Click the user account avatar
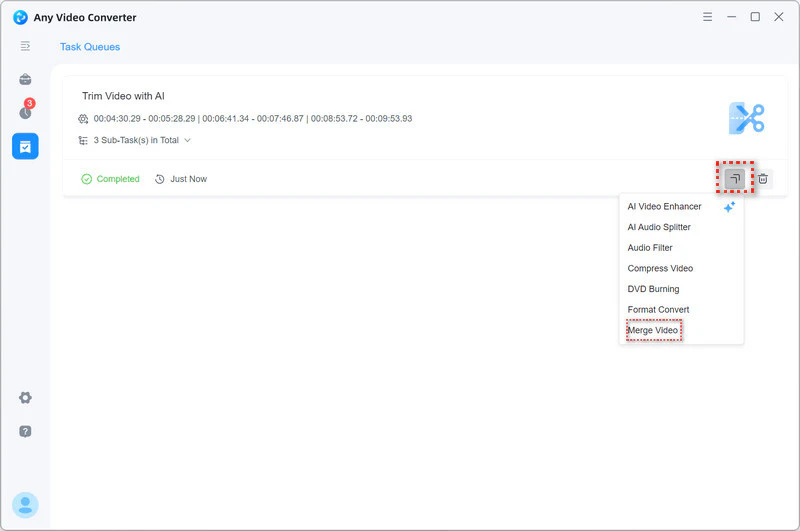The height and width of the screenshot is (531, 800). tap(25, 505)
